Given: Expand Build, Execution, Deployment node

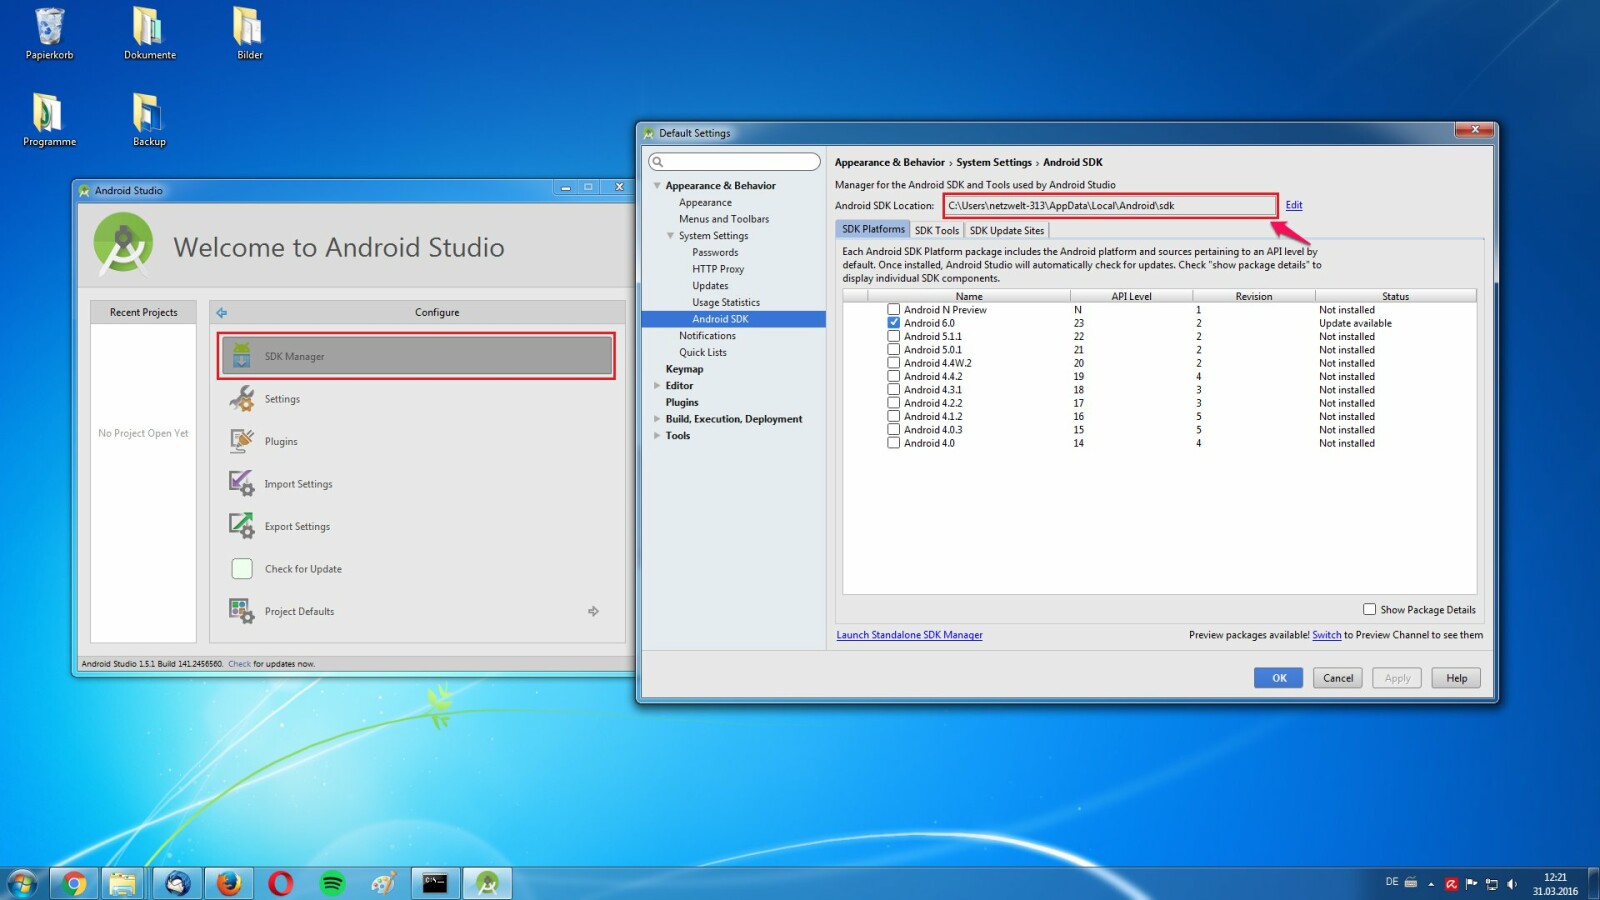Looking at the screenshot, I should (x=657, y=419).
